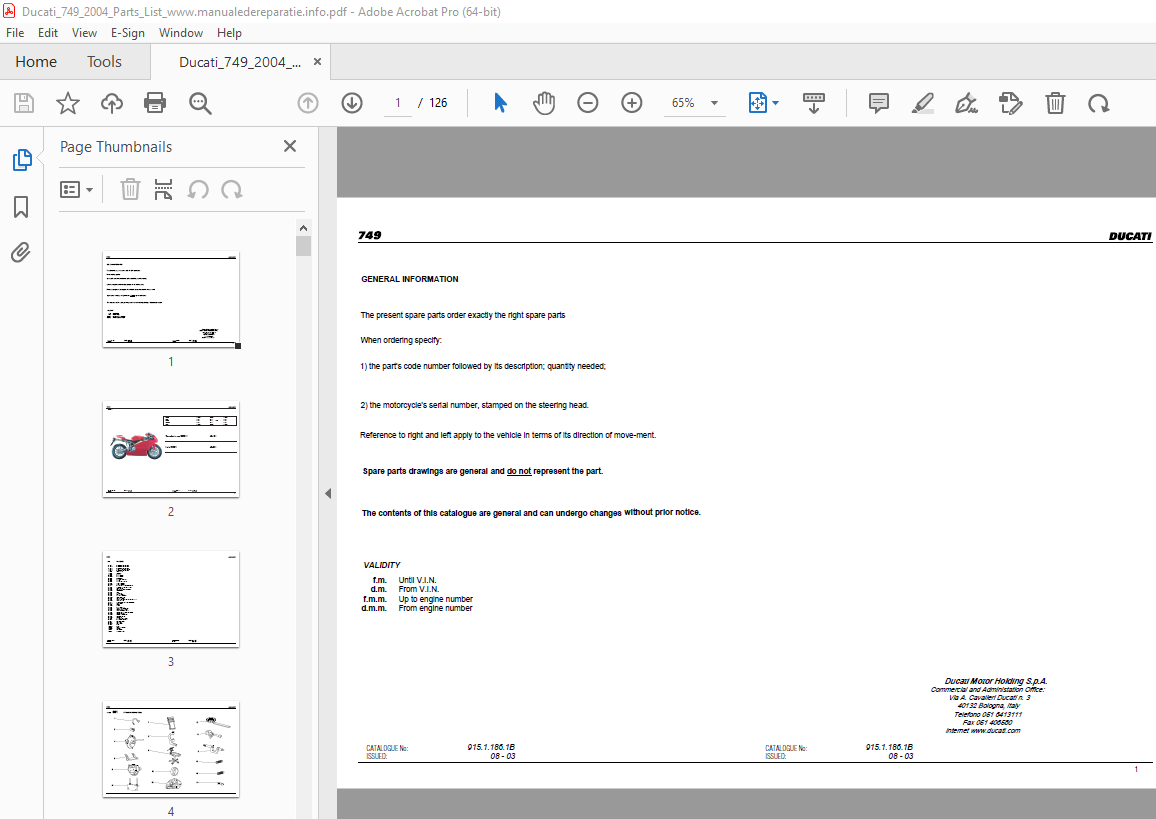Select page 4 thumbnail with parts drawings
1156x819 pixels.
pyautogui.click(x=171, y=749)
